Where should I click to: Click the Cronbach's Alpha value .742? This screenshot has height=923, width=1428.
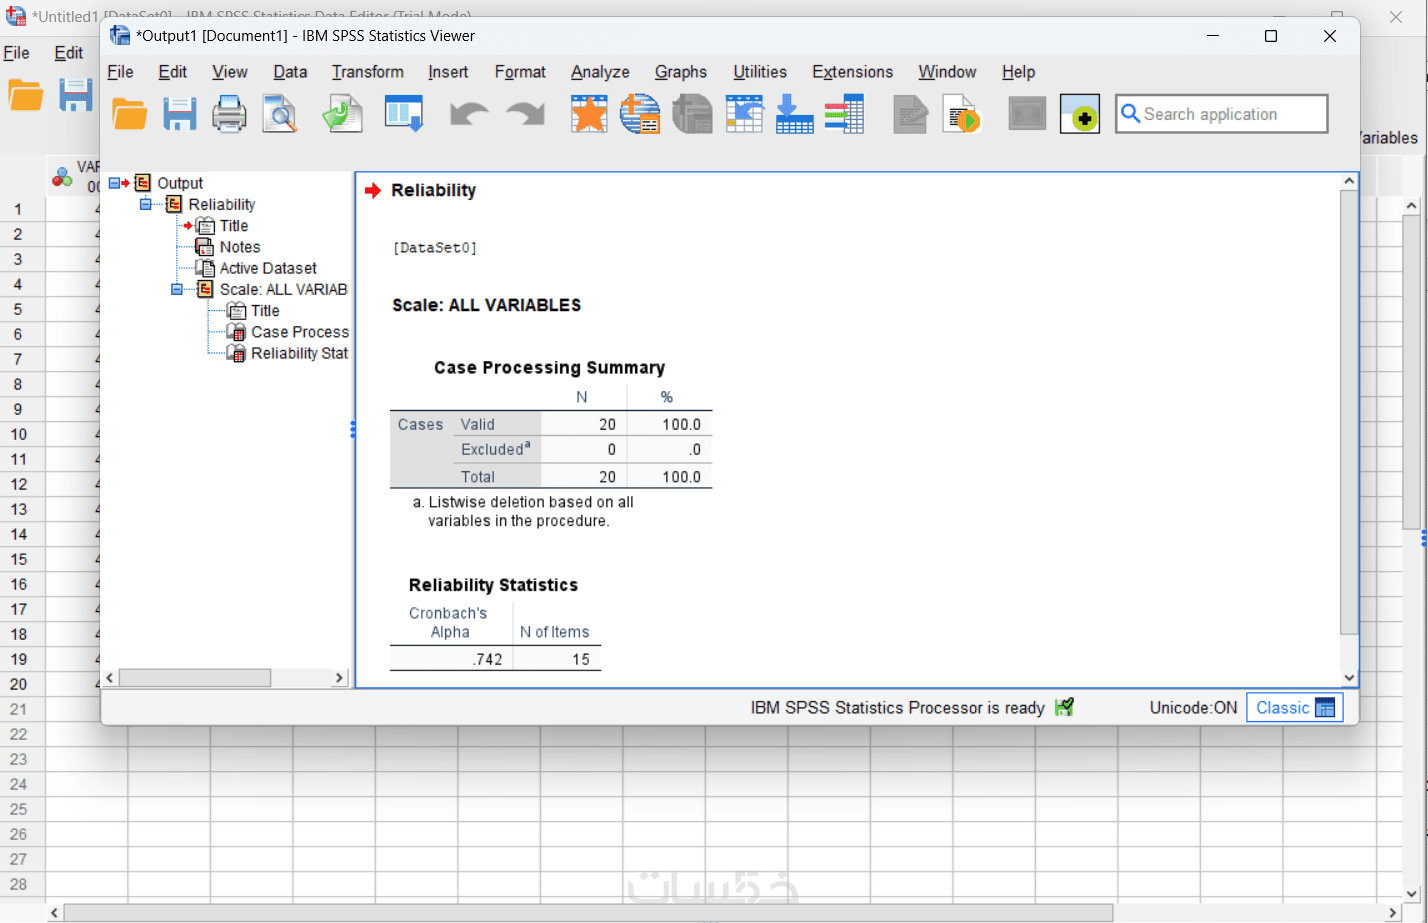point(488,659)
